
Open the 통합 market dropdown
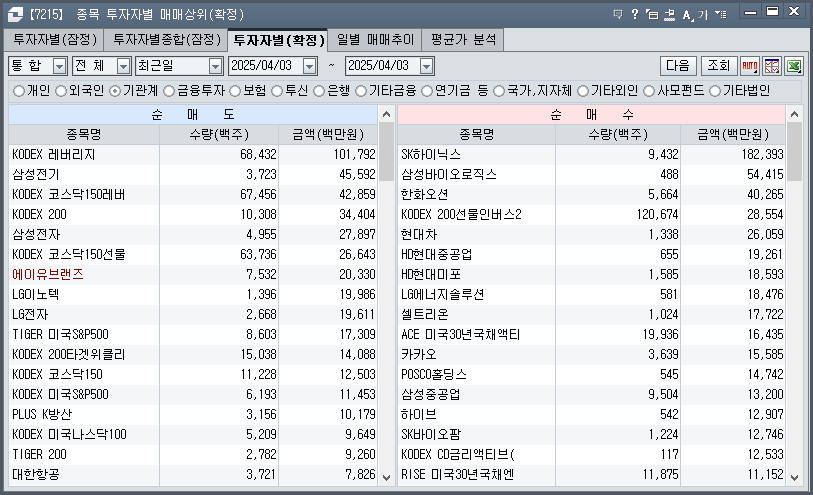(60, 66)
